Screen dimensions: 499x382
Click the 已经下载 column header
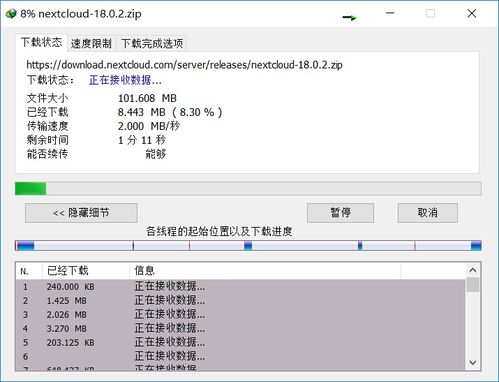[86, 271]
